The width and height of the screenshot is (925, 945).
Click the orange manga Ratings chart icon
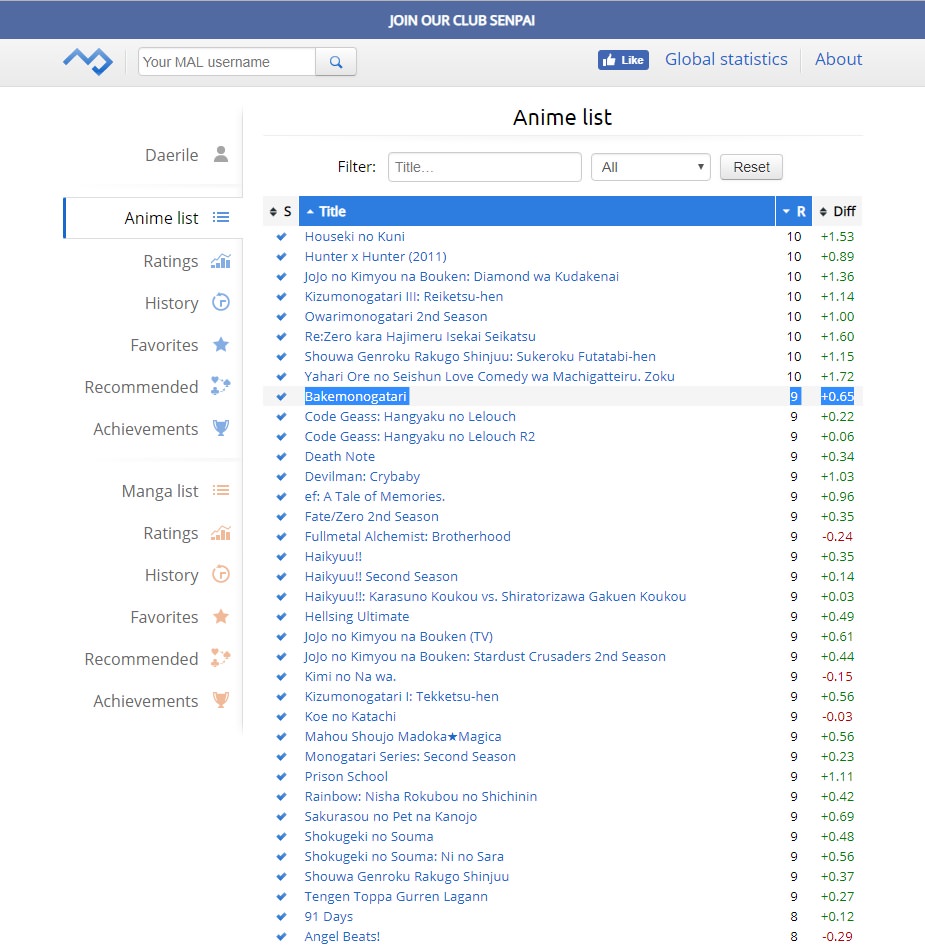pyautogui.click(x=221, y=533)
